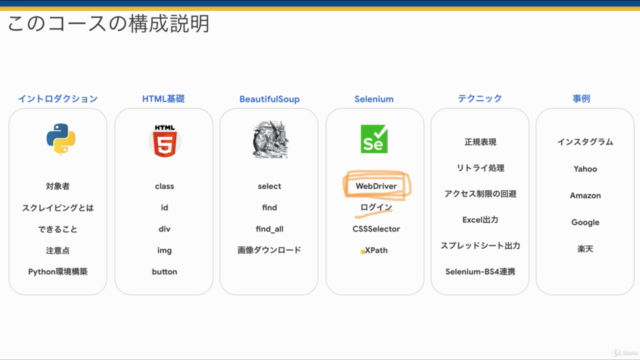Click Google in the examples card
The height and width of the screenshot is (360, 640).
pos(585,222)
